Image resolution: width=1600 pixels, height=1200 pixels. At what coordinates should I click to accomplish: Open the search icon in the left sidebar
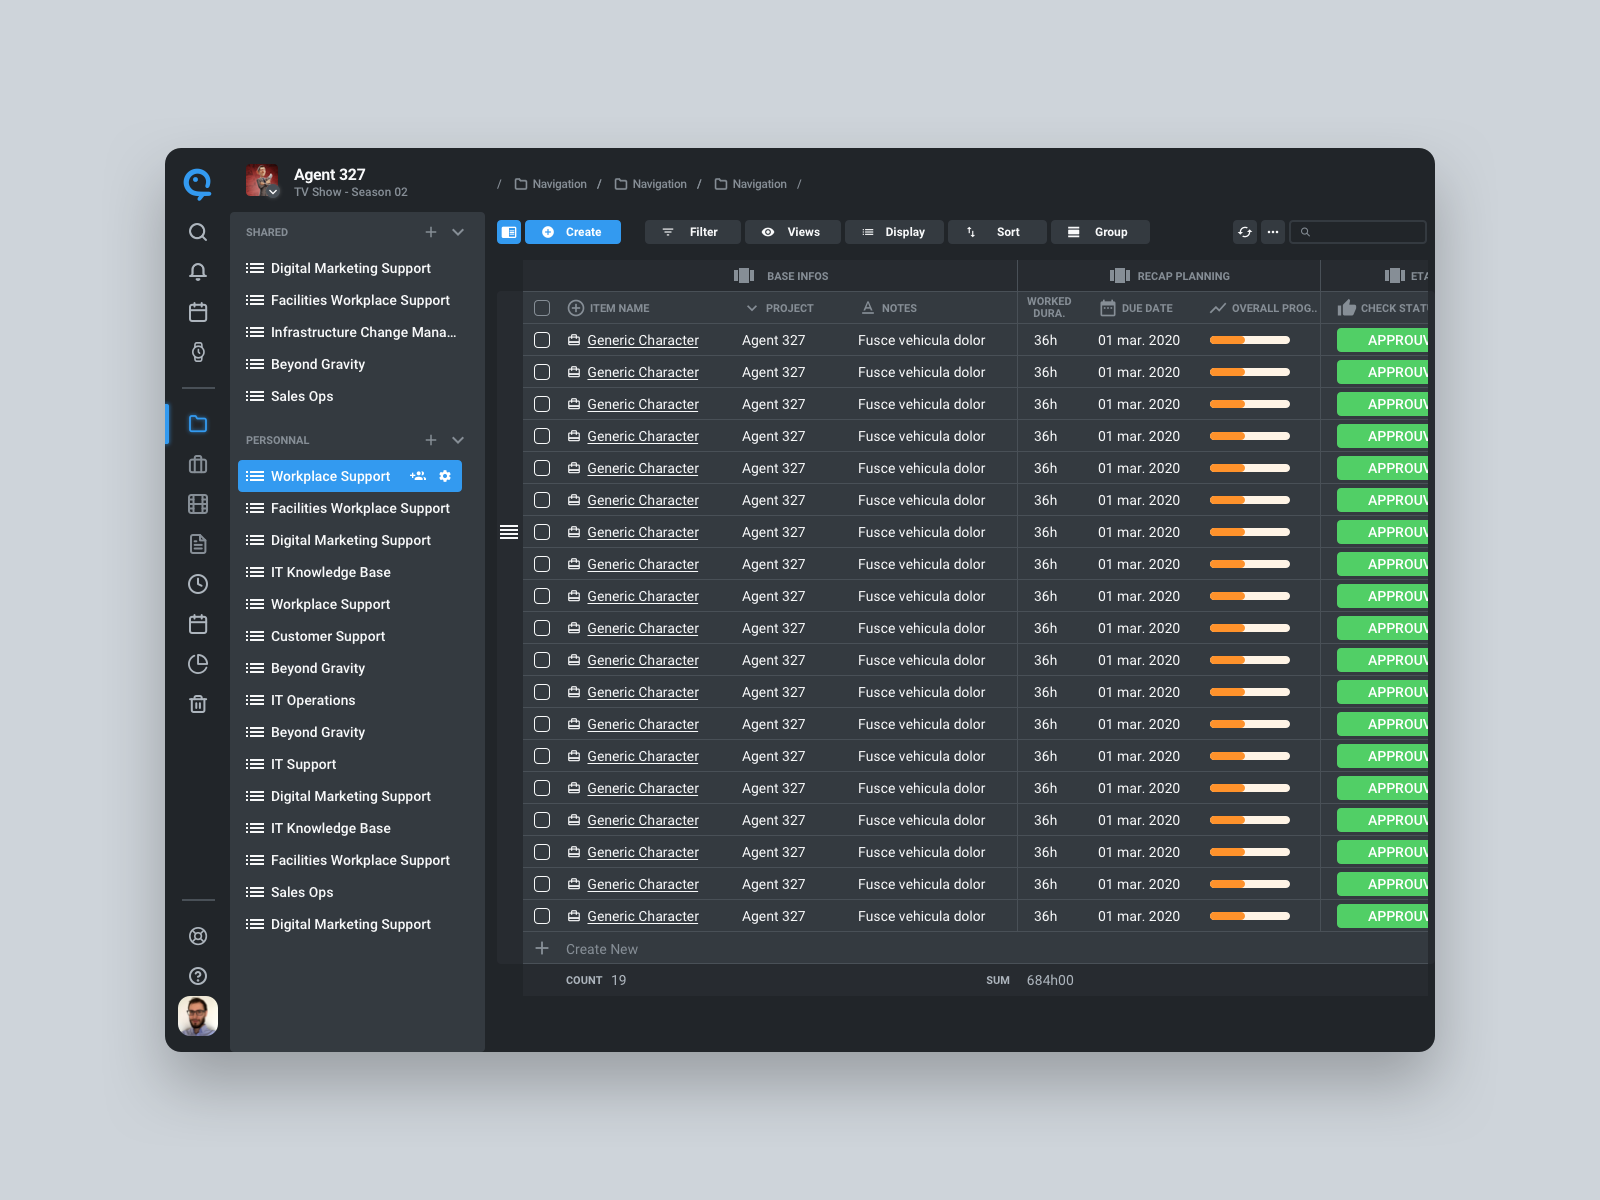pos(198,231)
